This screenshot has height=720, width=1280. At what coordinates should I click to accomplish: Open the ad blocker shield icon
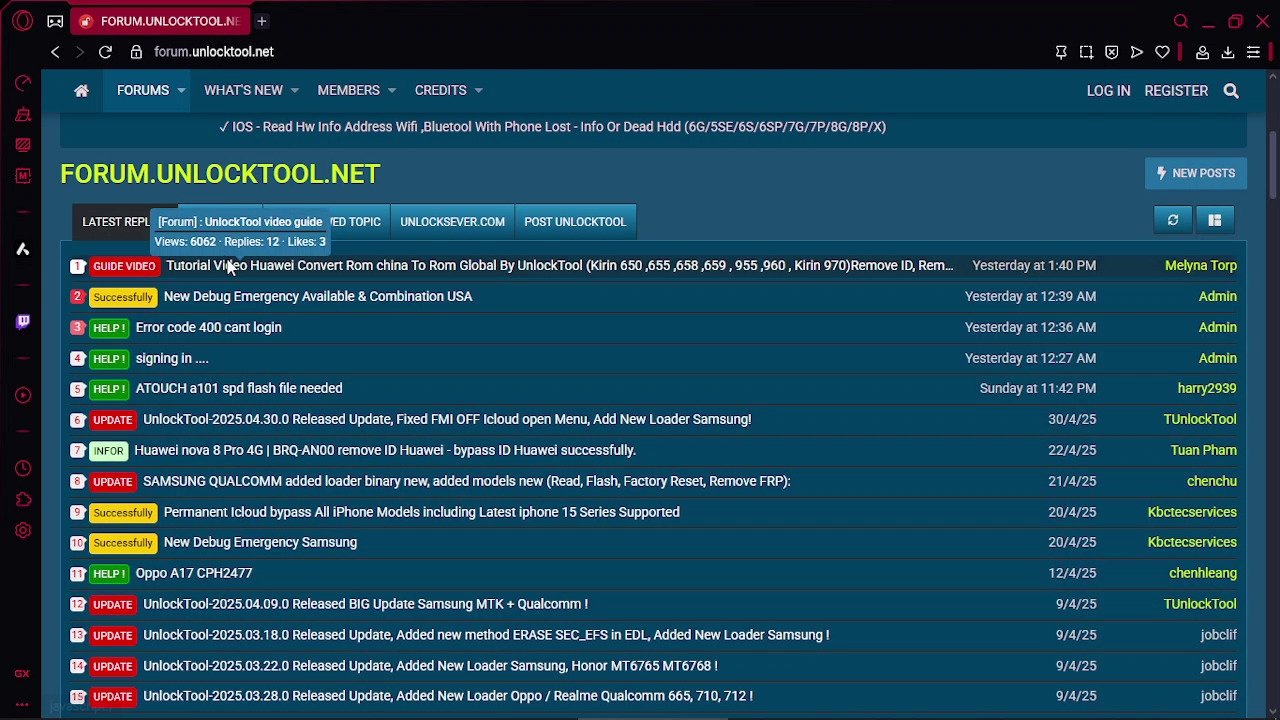coord(1111,52)
